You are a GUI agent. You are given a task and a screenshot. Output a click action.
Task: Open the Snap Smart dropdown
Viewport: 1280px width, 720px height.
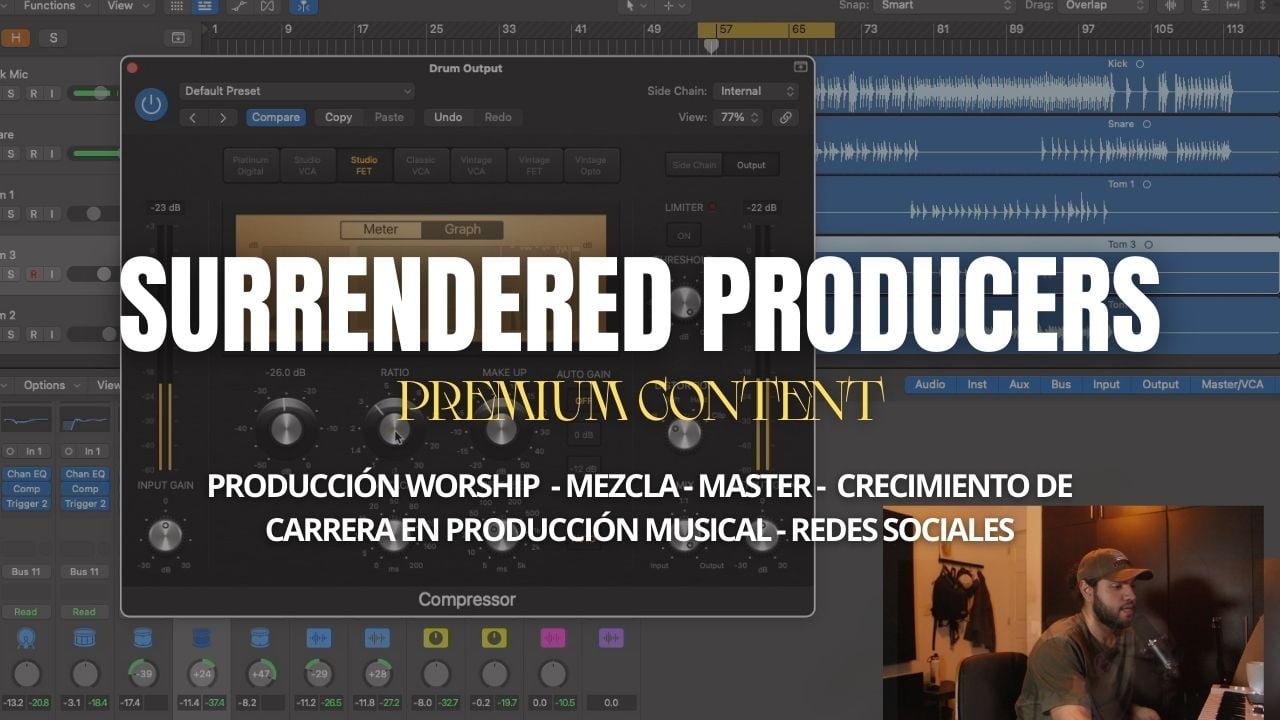944,6
